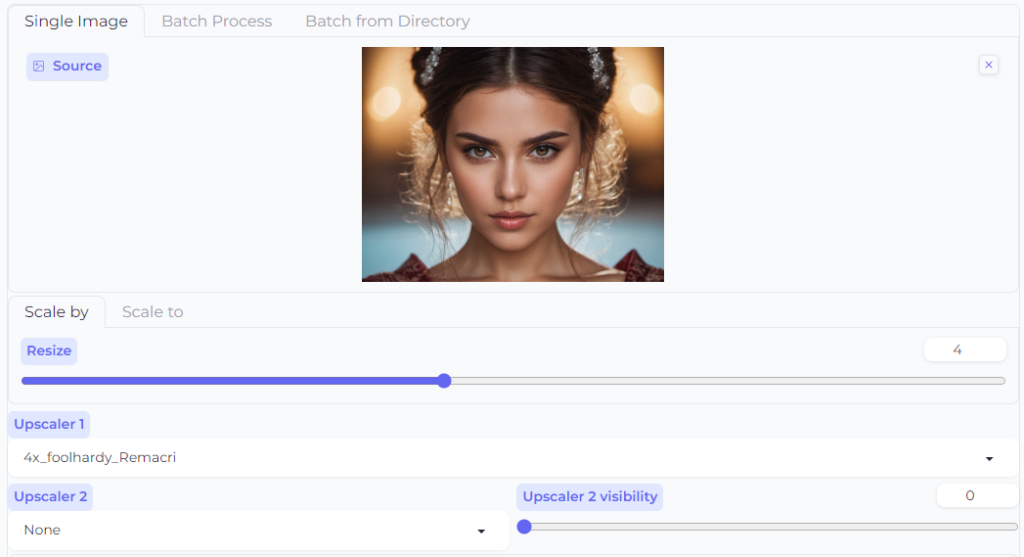Click the Upscaler 2 visibility slider handle
The width and height of the screenshot is (1024, 557).
click(524, 526)
